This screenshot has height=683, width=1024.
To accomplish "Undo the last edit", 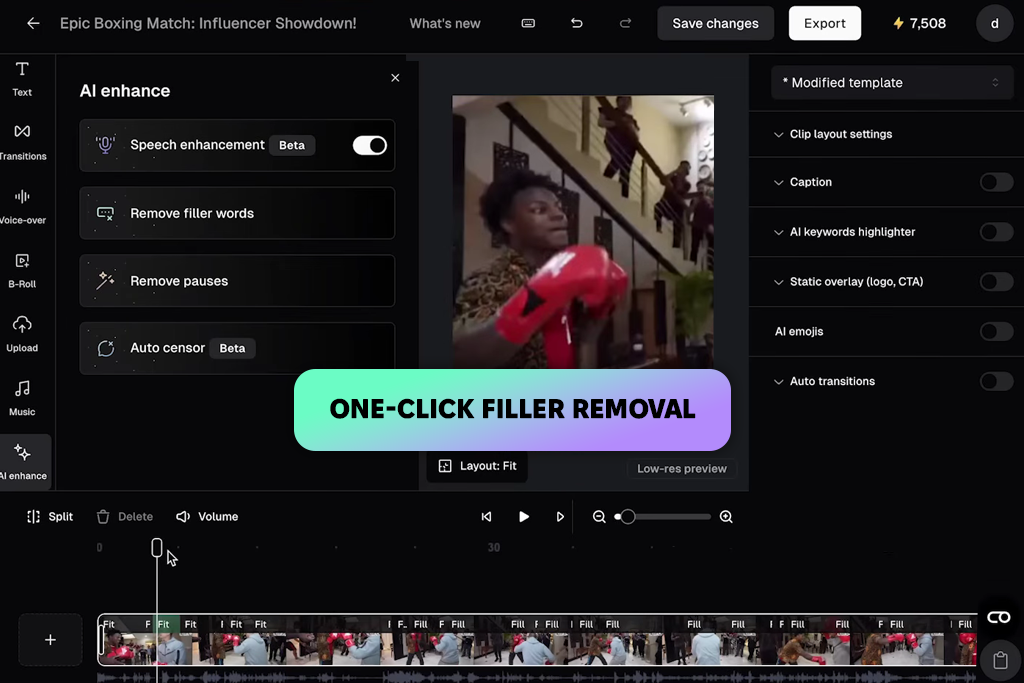I will pyautogui.click(x=577, y=24).
